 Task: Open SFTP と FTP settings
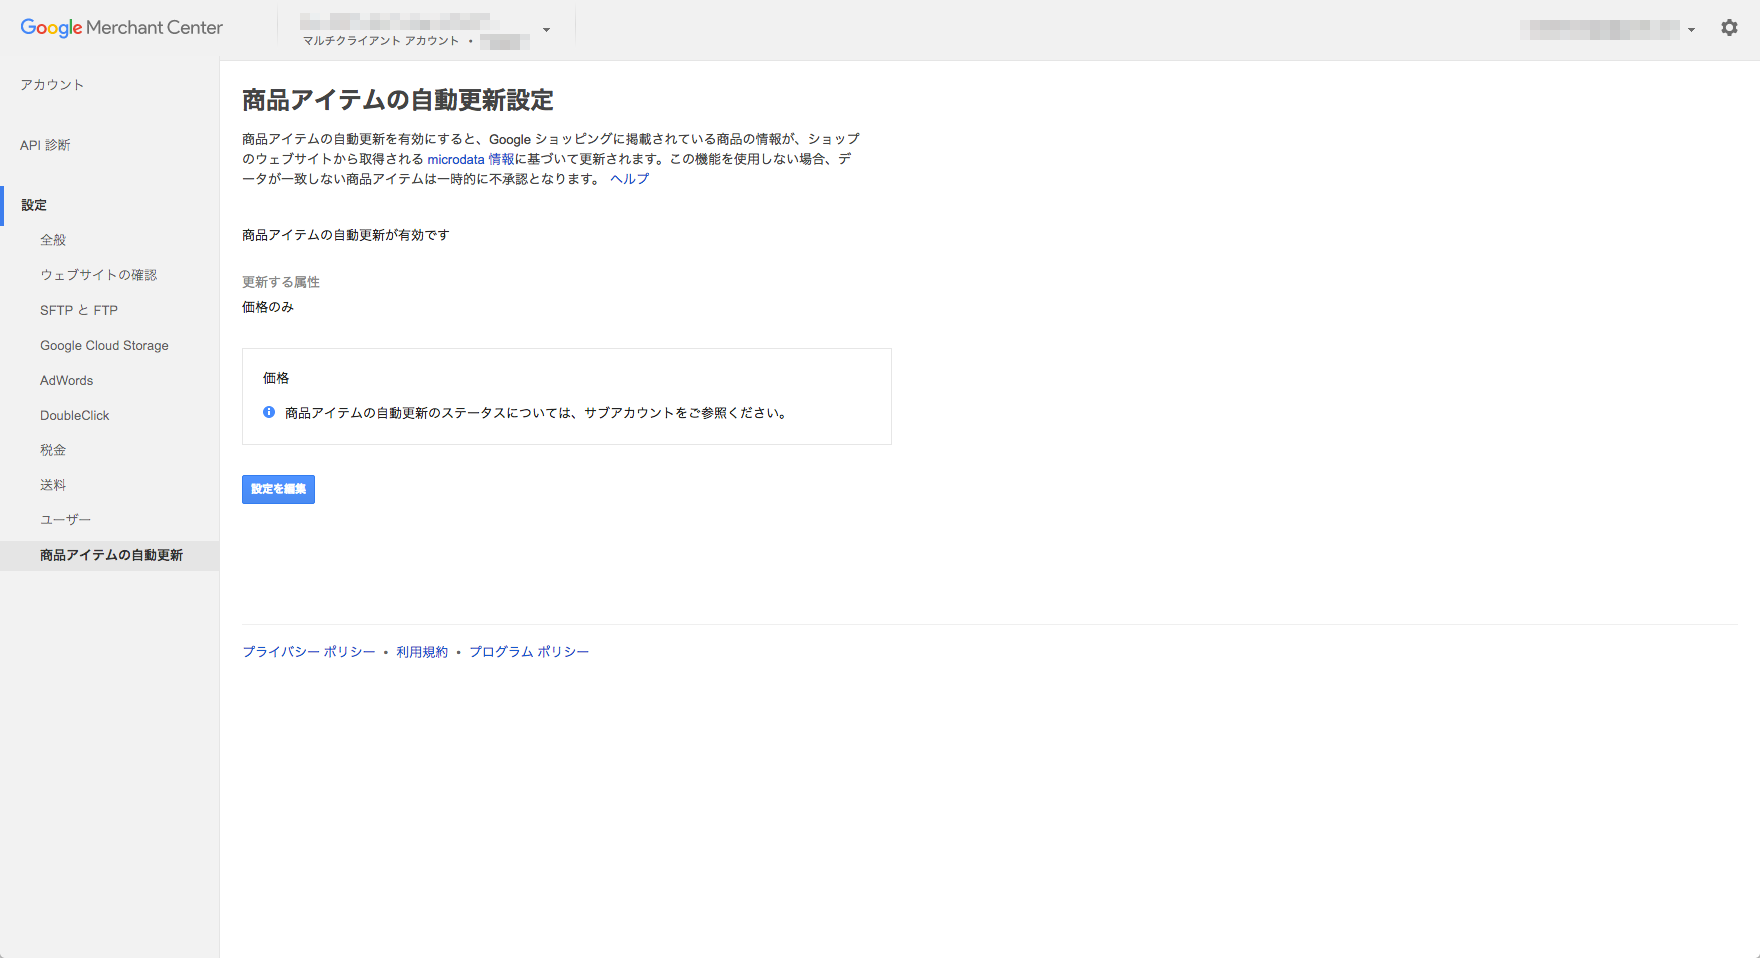pyautogui.click(x=79, y=310)
